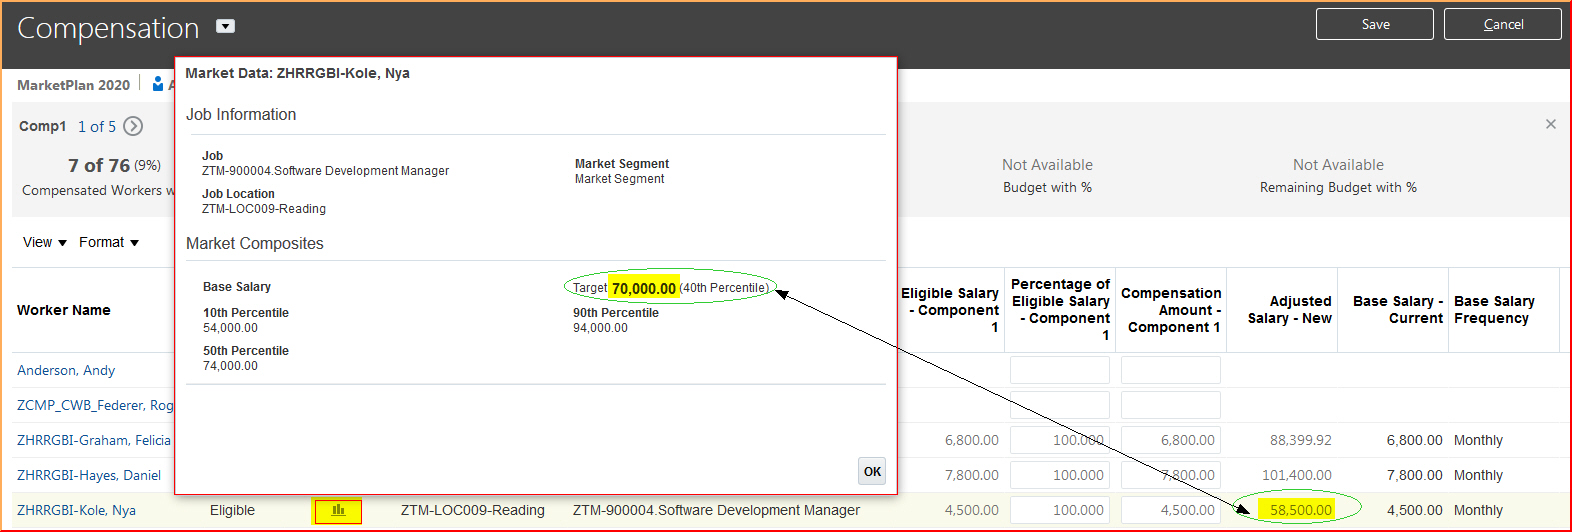The width and height of the screenshot is (1572, 532).
Task: Click Base Salary - Current column header
Action: (x=1398, y=309)
